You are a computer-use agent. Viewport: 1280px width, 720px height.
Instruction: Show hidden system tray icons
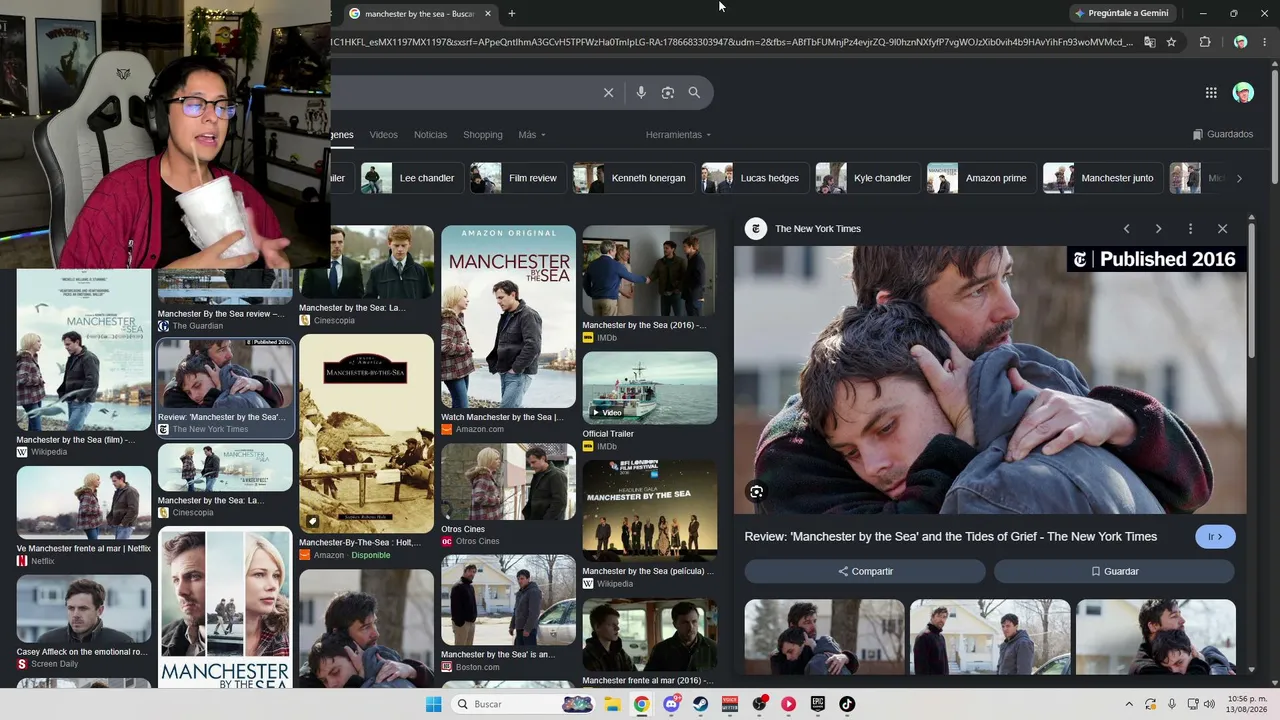pos(1129,704)
